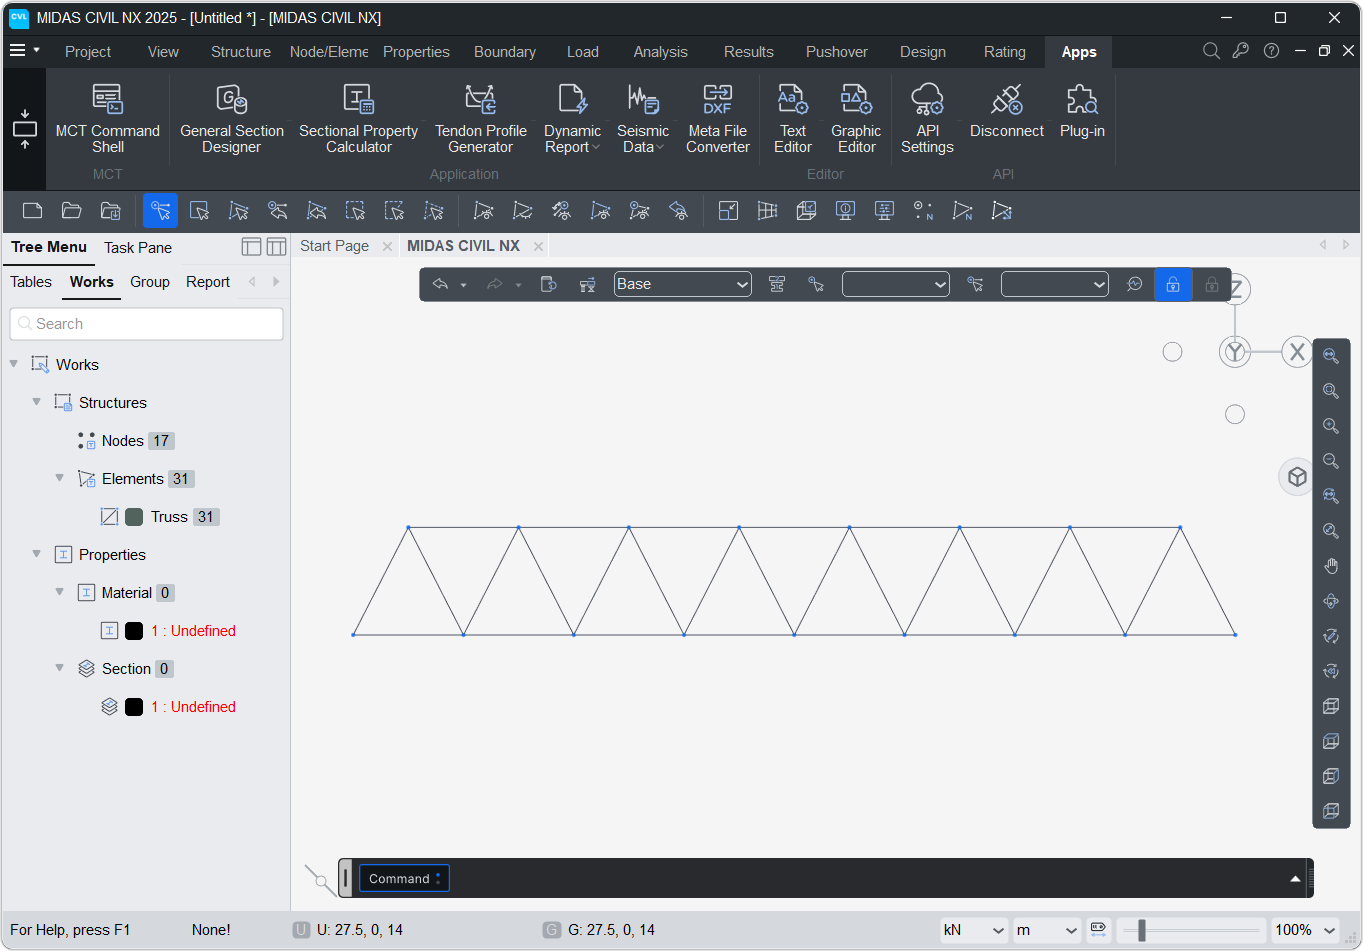Viewport: 1363px width, 951px height.
Task: Open the 100% zoom dropdown
Action: tap(1305, 930)
